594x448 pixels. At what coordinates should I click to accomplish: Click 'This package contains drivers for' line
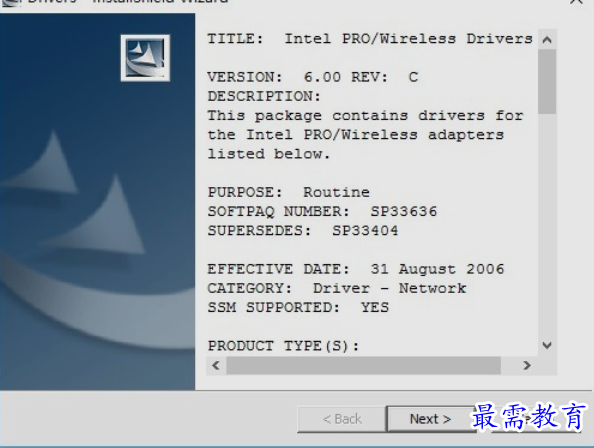pos(365,116)
